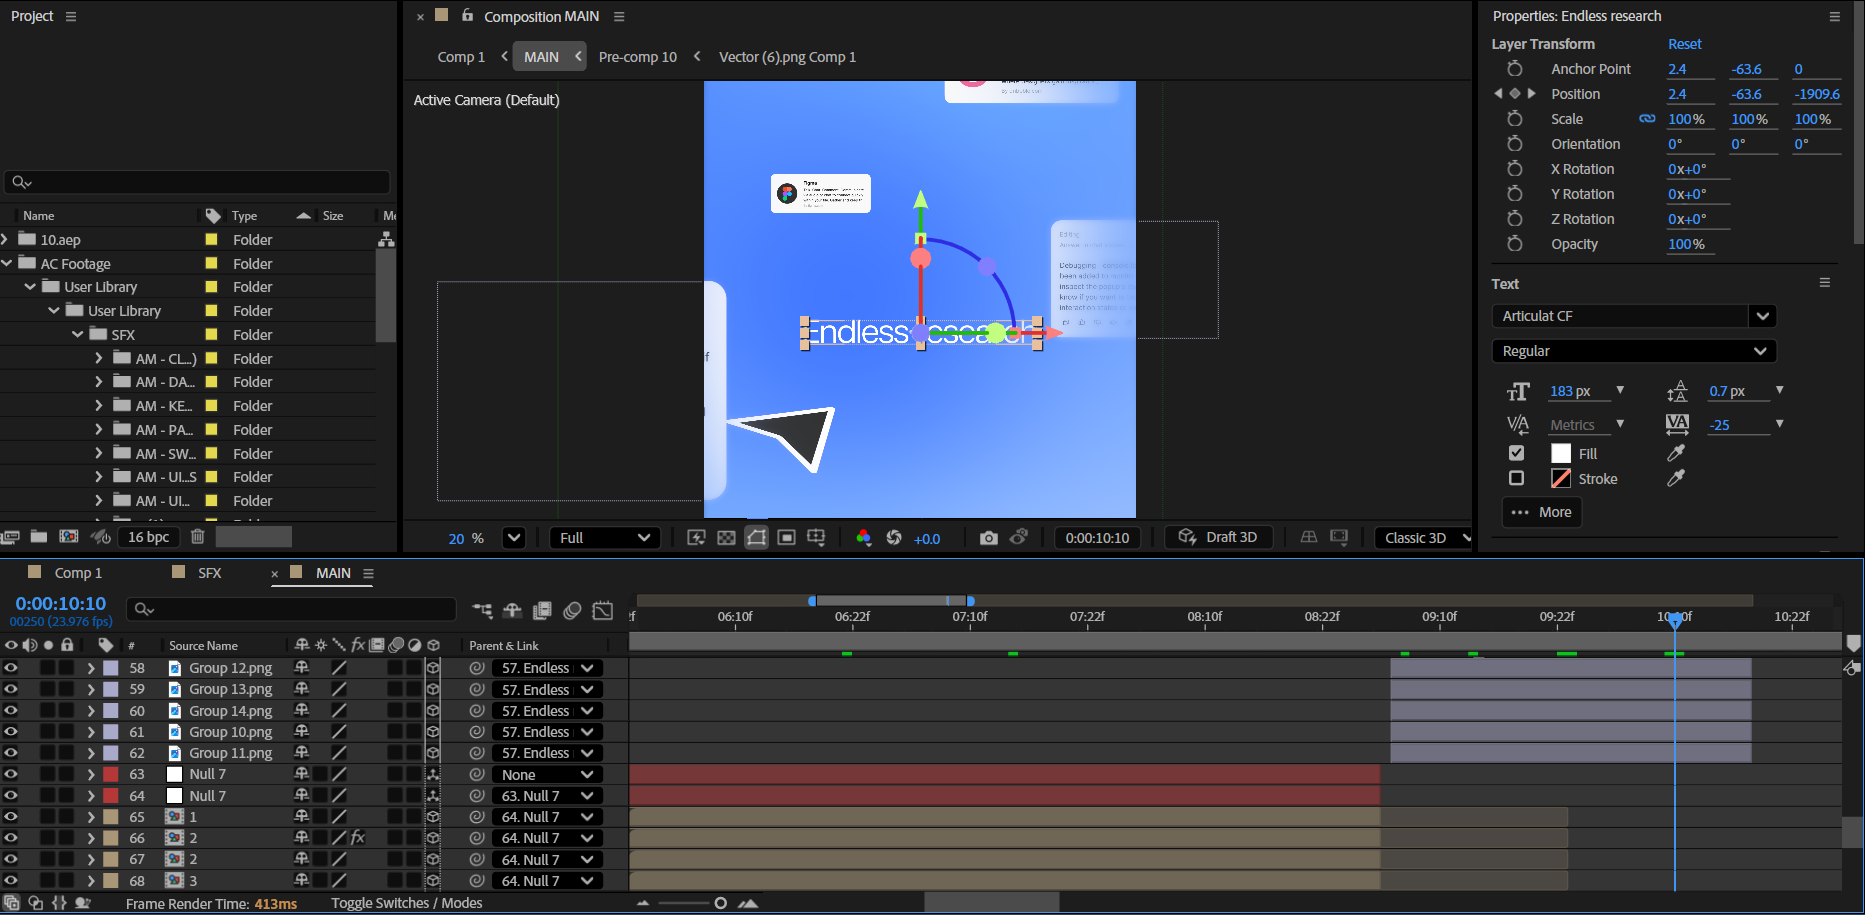Click the channel and color management icon
Screen dimensions: 1865x915
[x=864, y=538]
